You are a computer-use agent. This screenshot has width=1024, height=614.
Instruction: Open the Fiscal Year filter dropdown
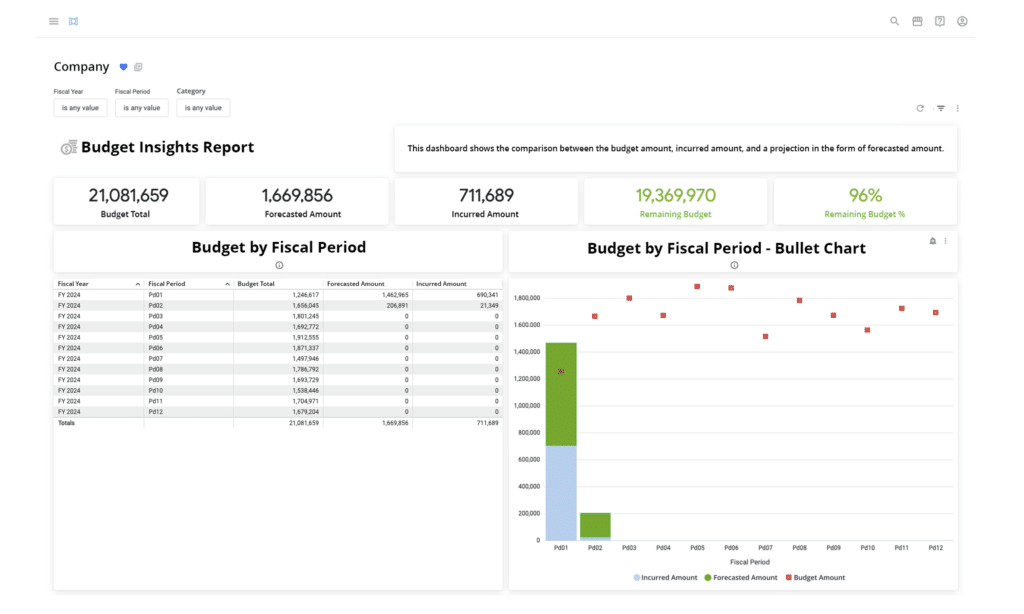pyautogui.click(x=80, y=108)
